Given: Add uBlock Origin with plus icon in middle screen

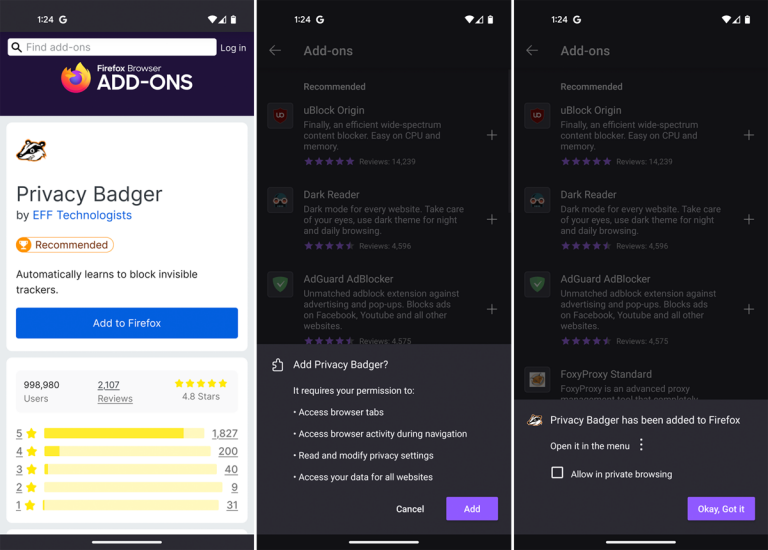Looking at the screenshot, I should point(492,135).
